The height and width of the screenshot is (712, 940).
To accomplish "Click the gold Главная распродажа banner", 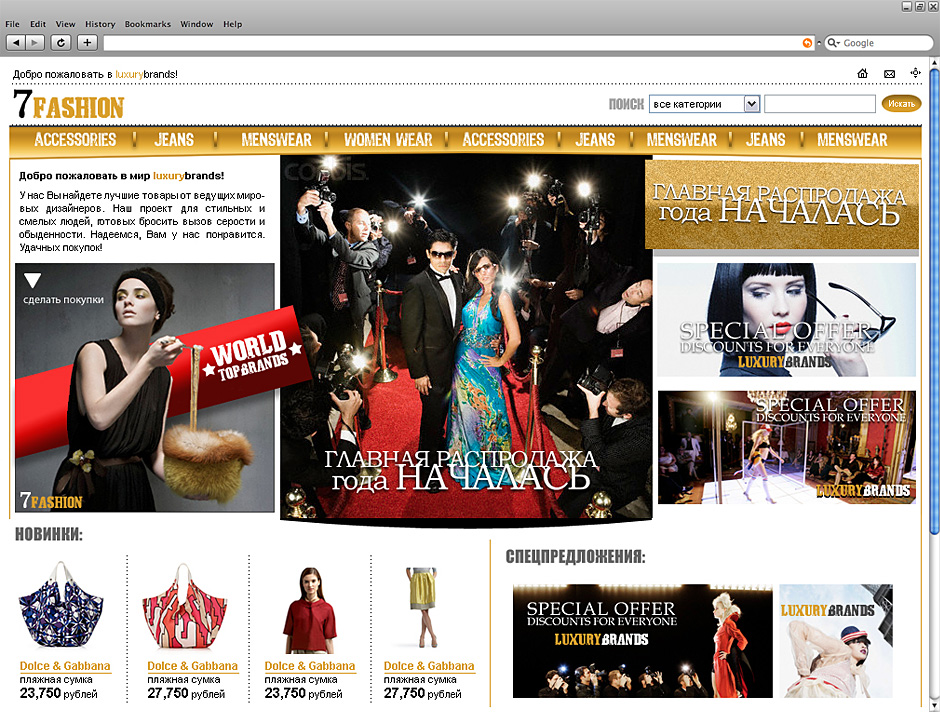I will click(782, 204).
